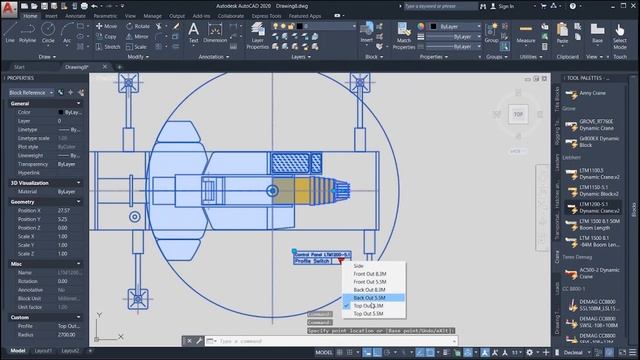Switch to the Layout1 tab
Image resolution: width=640 pixels, height=360 pixels.
[x=43, y=351]
